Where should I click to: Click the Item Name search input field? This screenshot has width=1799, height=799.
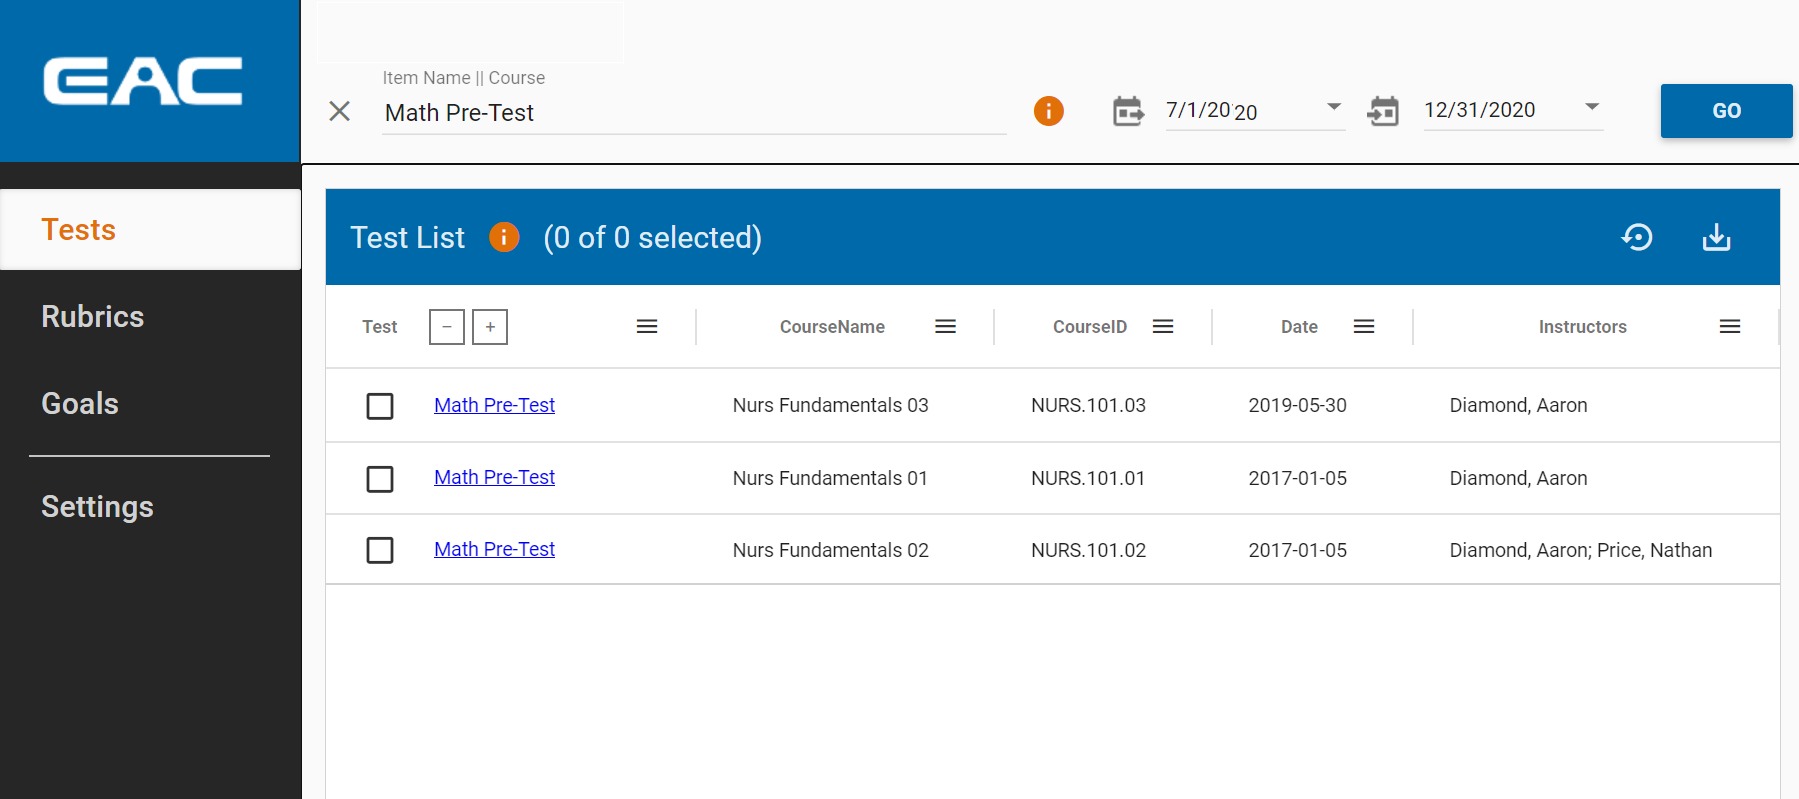point(693,113)
